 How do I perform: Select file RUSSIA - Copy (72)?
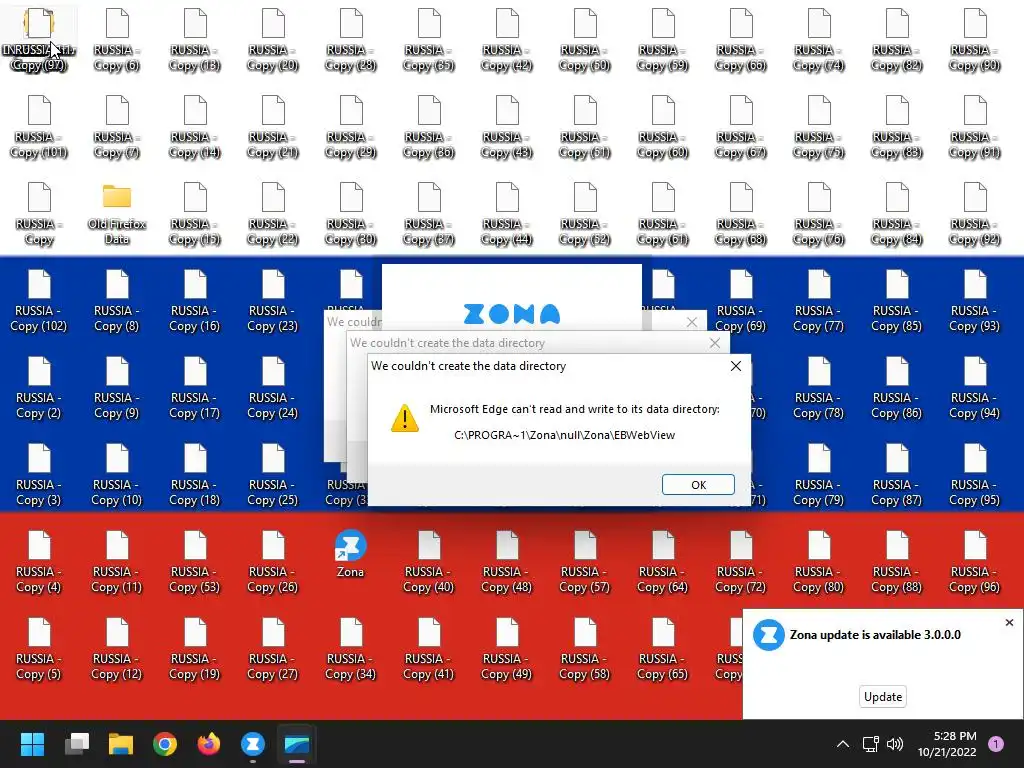coord(741,561)
